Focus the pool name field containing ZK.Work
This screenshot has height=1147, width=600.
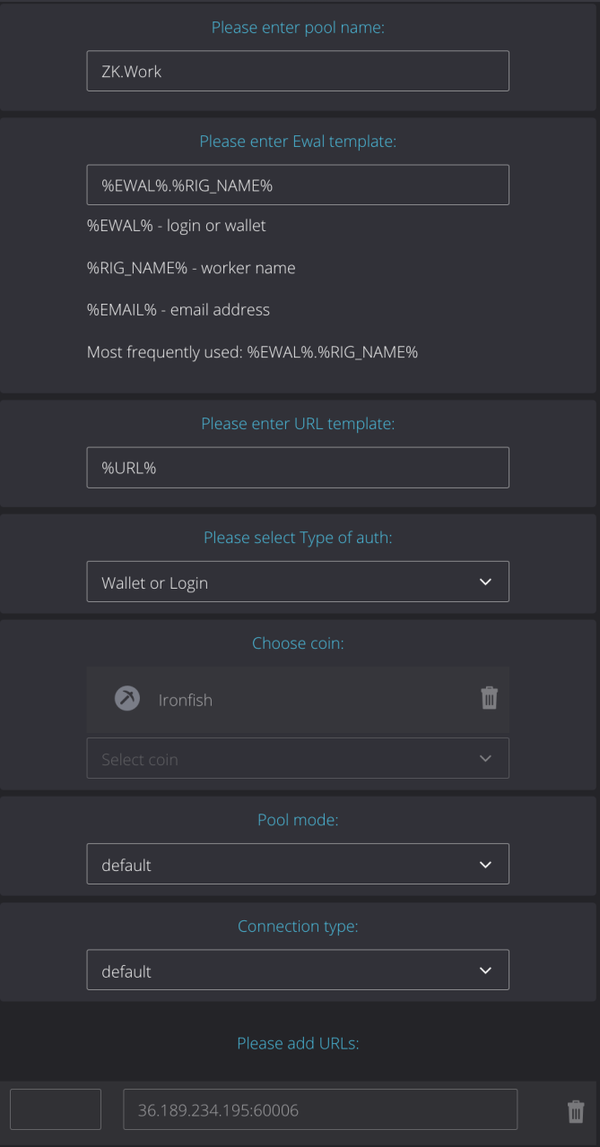297,72
